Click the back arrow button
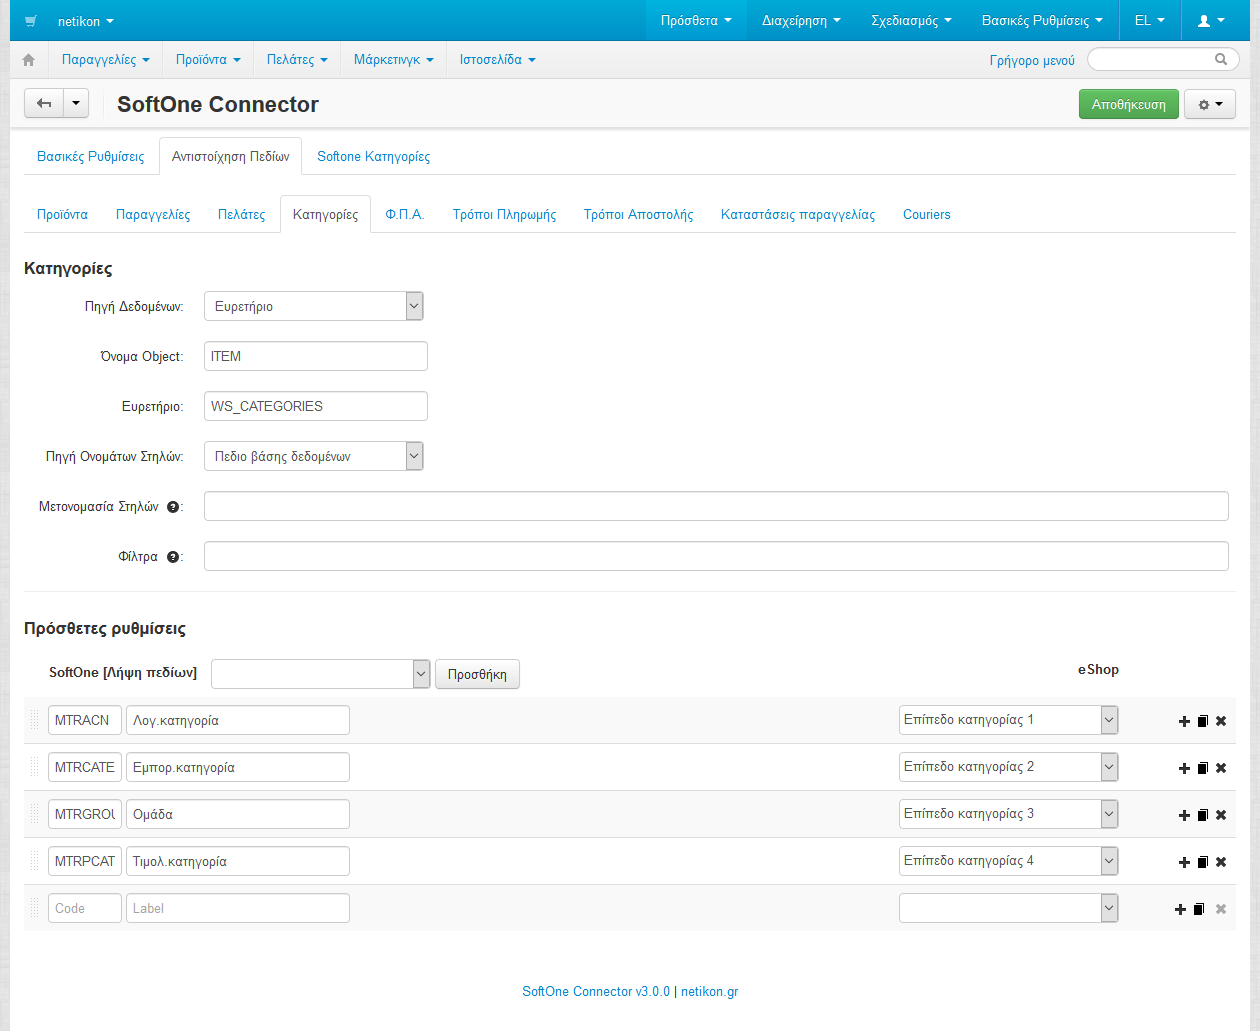The width and height of the screenshot is (1260, 1031). click(x=44, y=104)
